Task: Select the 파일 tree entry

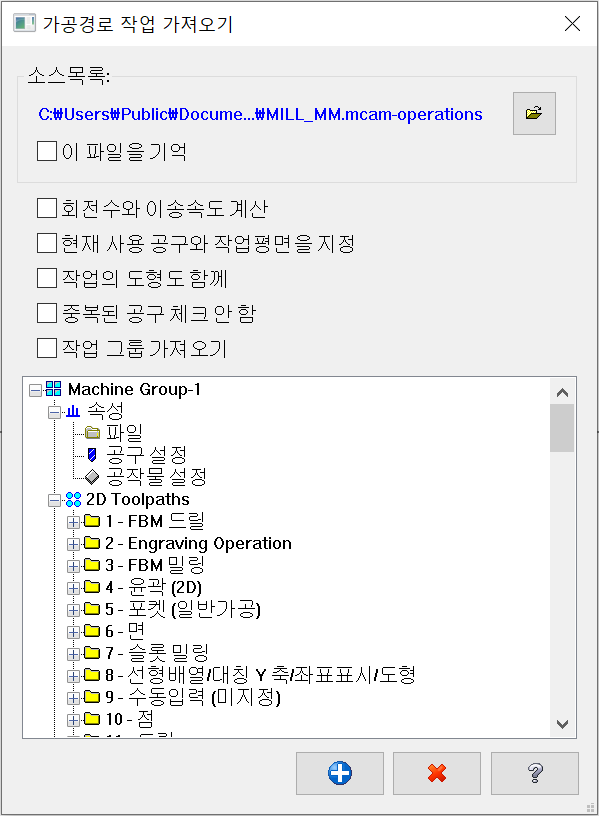Action: tap(124, 432)
